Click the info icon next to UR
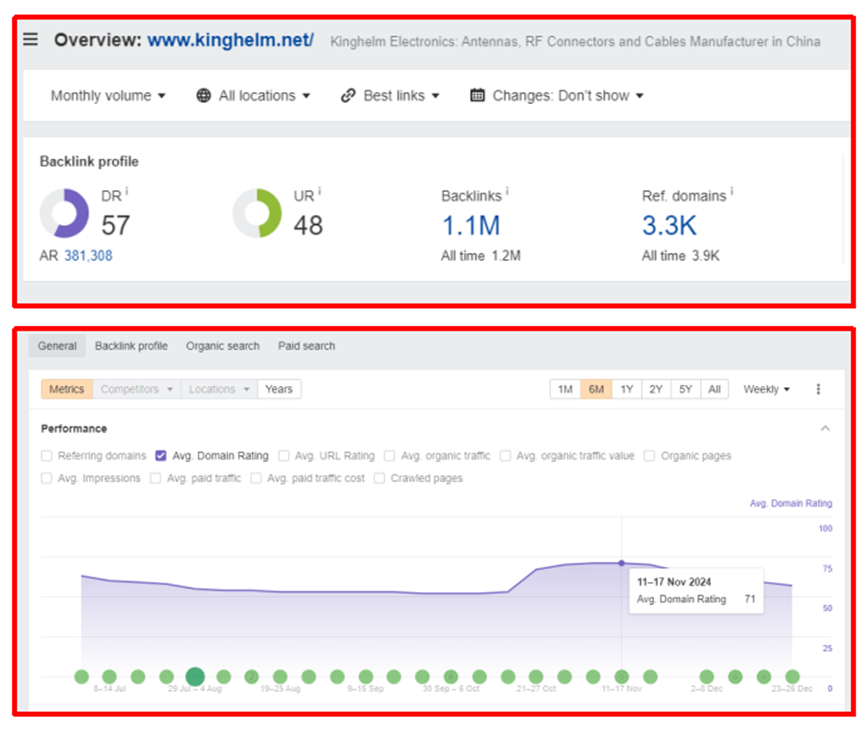Viewport: 868px width, 735px height. [320, 191]
